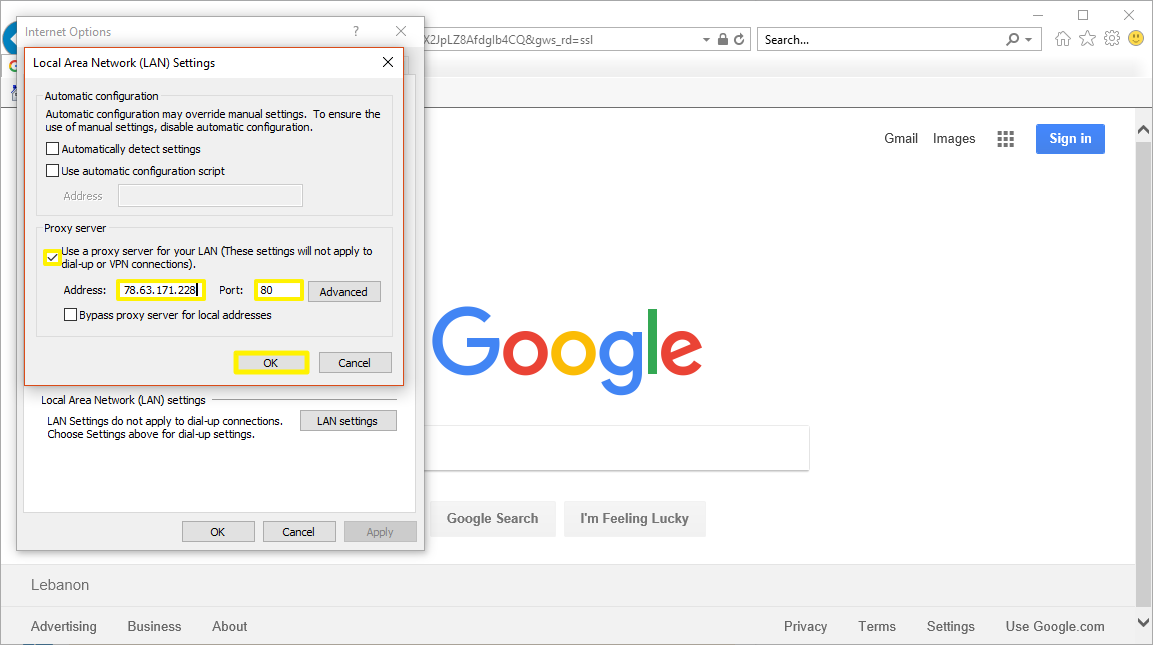Click the page scrollbar up arrow

click(1143, 130)
